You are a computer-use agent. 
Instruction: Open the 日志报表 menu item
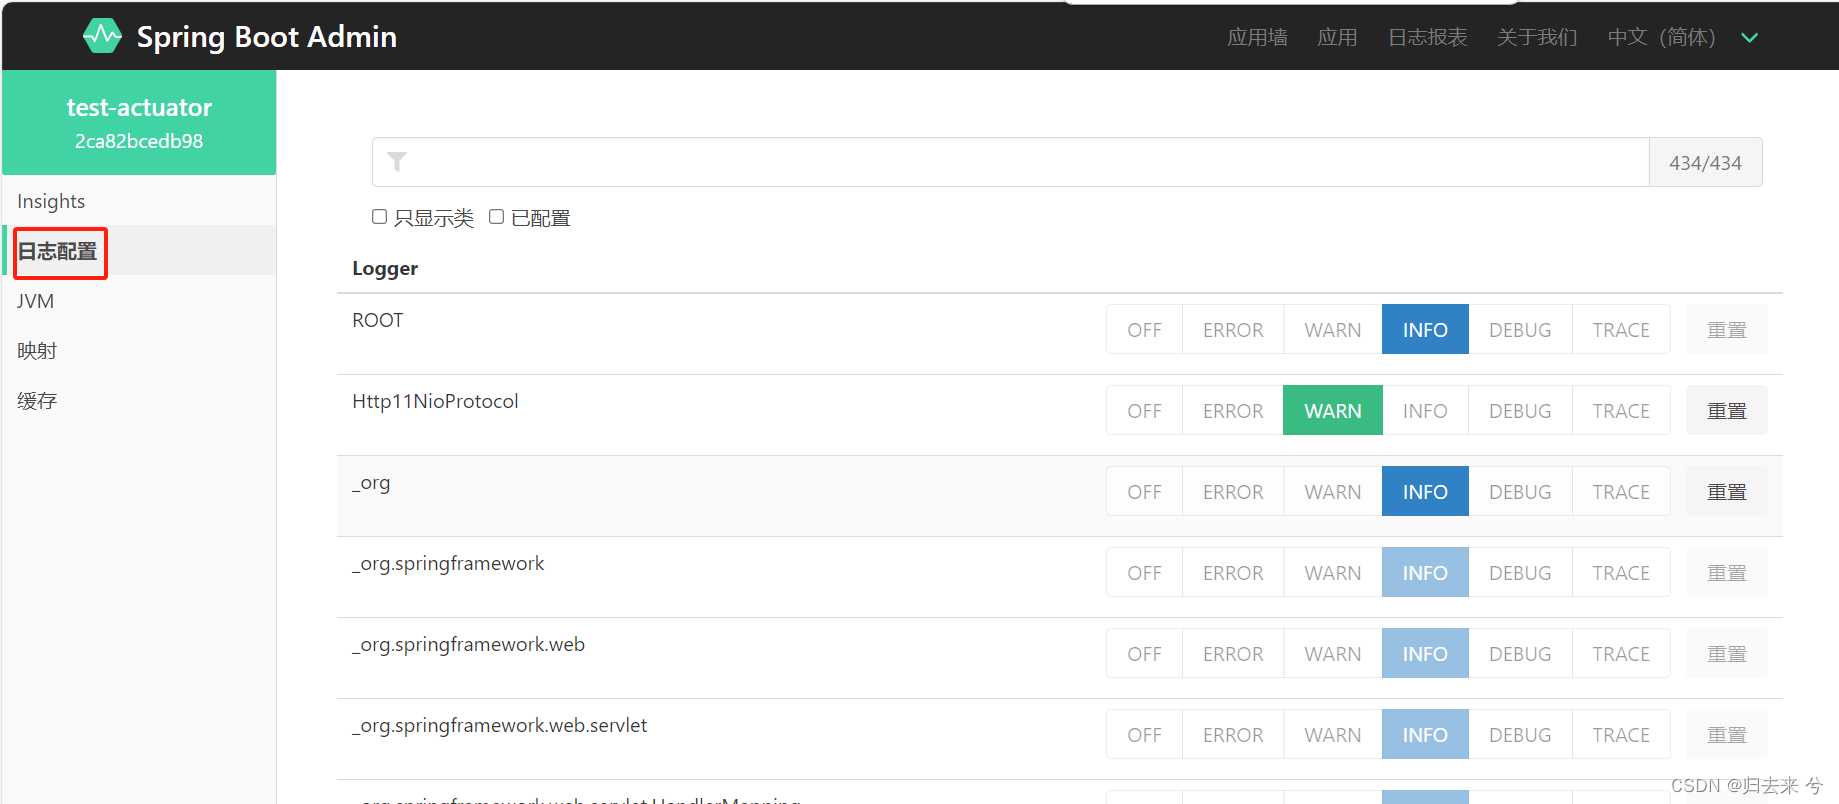tap(1427, 37)
